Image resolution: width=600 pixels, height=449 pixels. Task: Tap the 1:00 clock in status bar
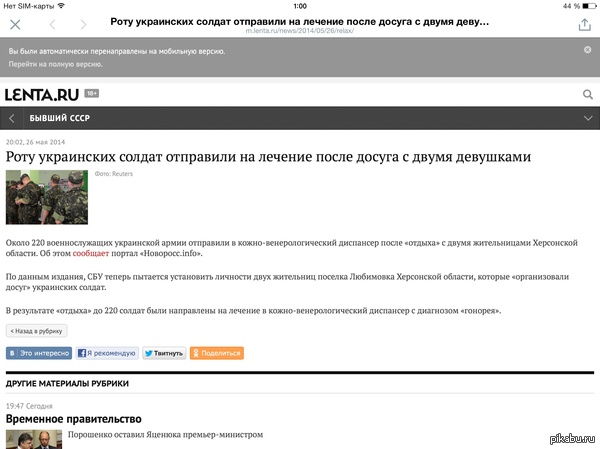[x=300, y=6]
